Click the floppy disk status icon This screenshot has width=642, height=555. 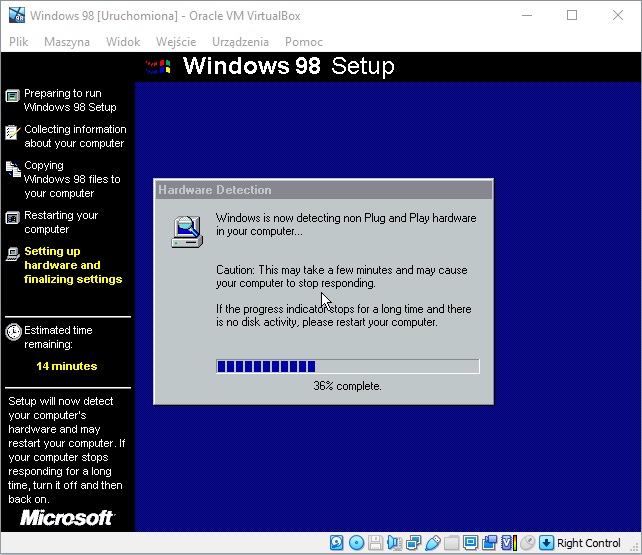[x=374, y=543]
